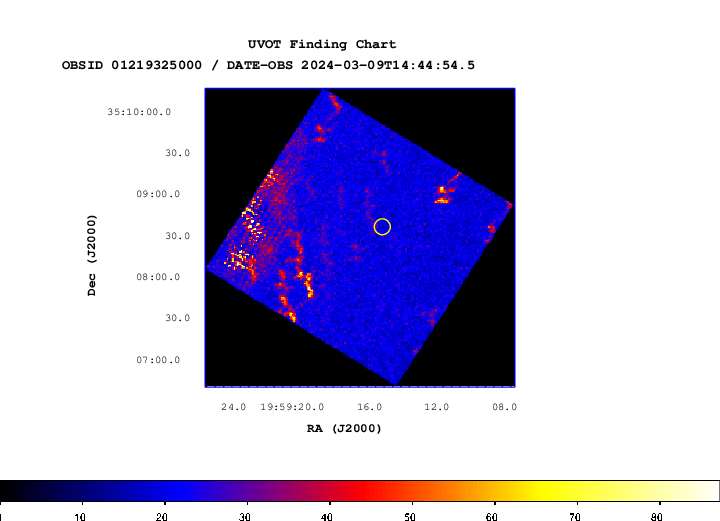Click colorbar value label '40'
Screen dimensions: 720x521
coord(326,517)
